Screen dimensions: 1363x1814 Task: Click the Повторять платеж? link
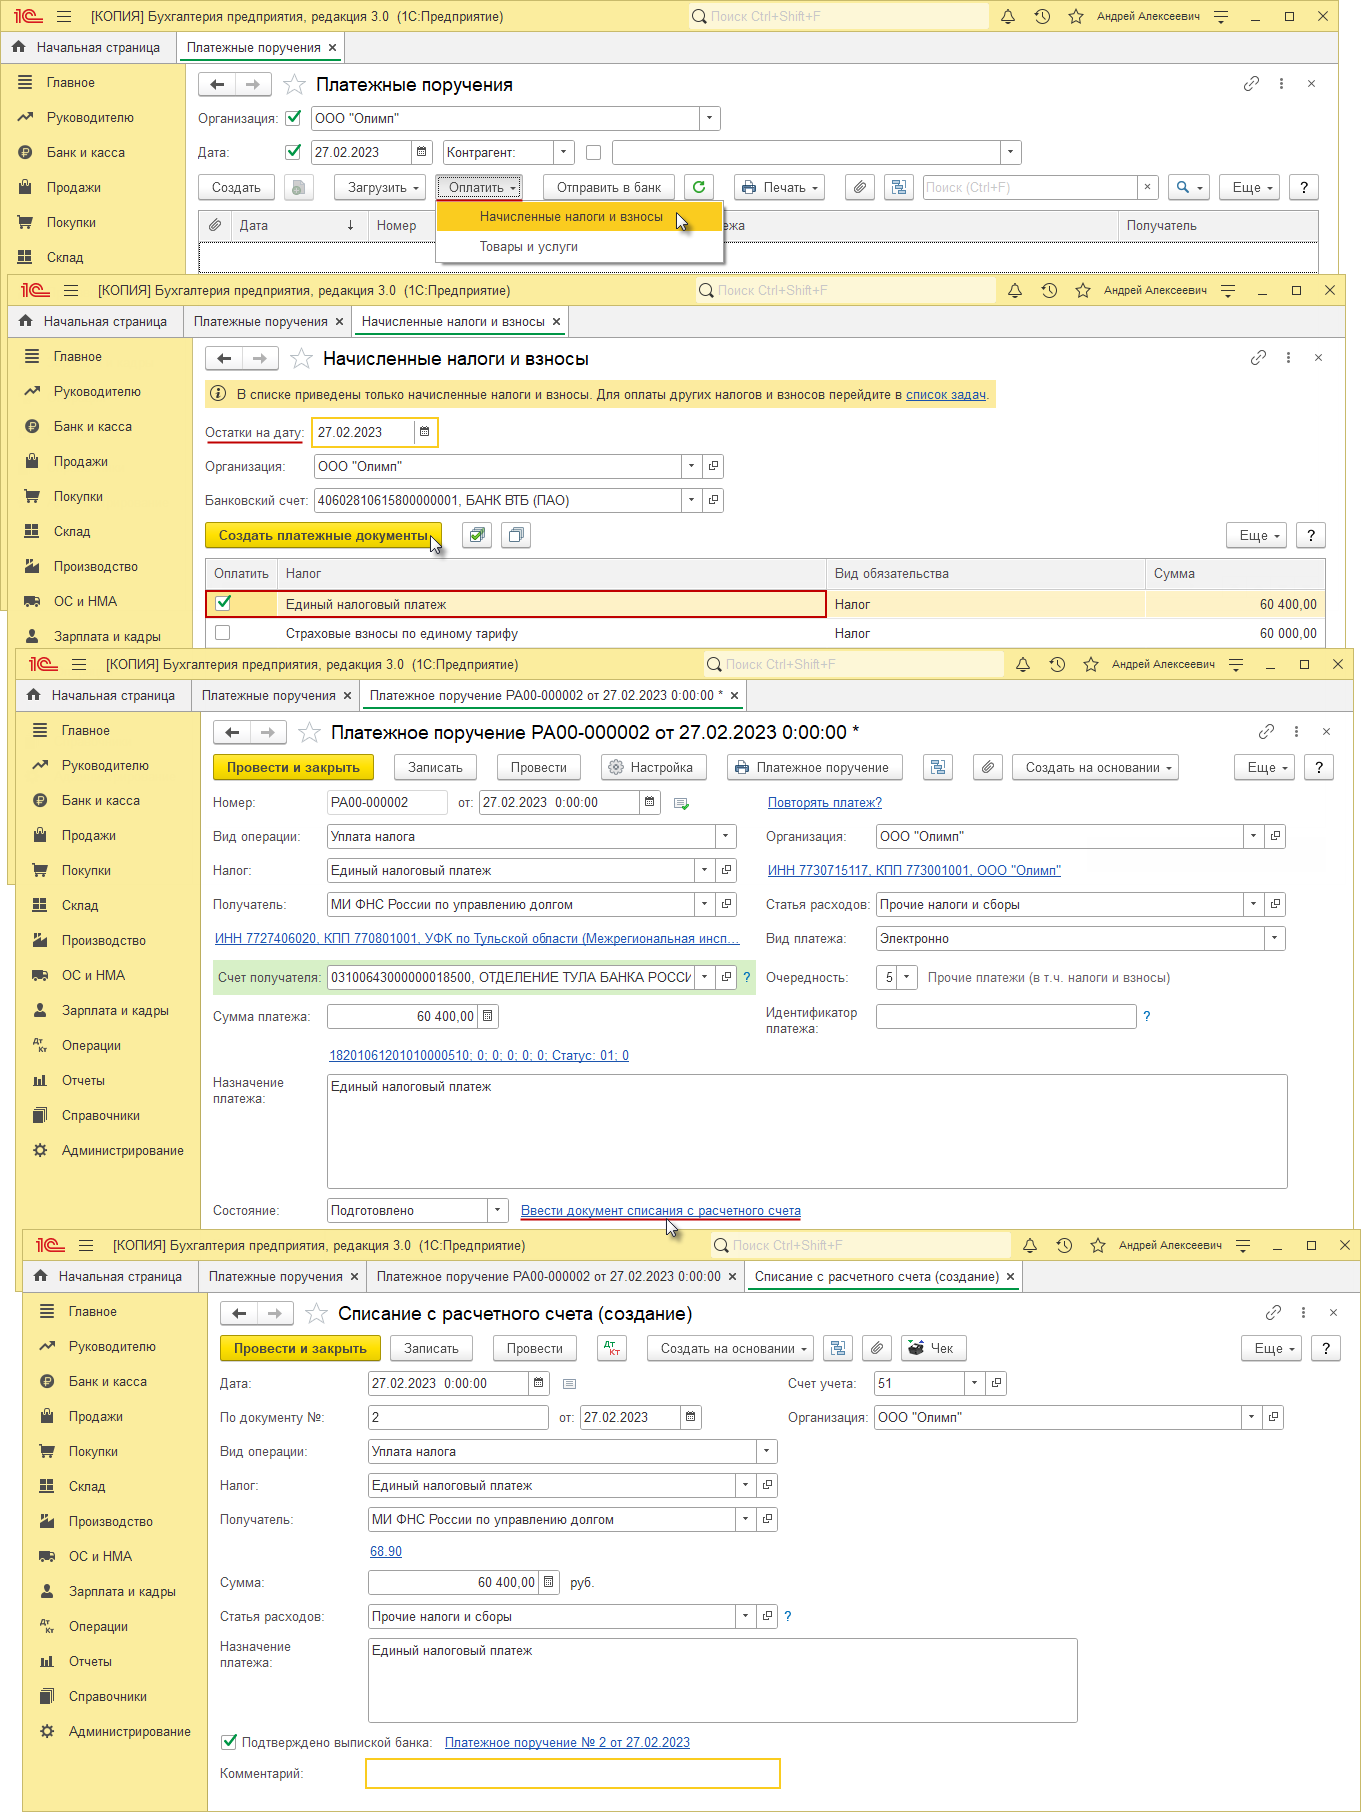(x=825, y=802)
